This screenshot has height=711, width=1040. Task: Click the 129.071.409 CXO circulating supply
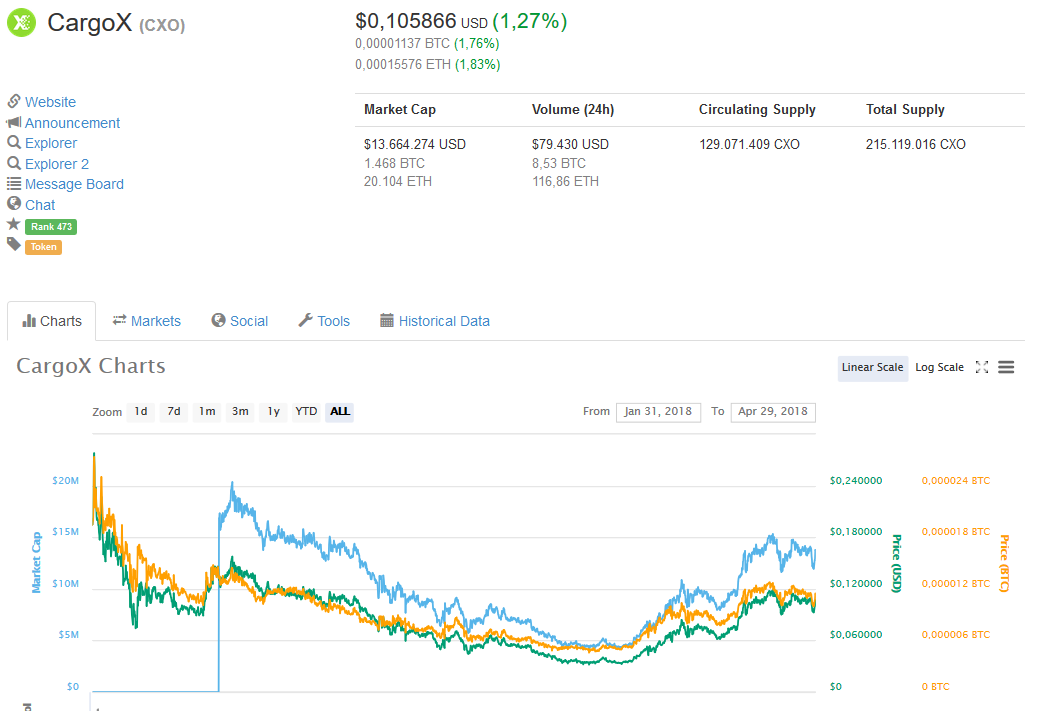click(x=749, y=145)
